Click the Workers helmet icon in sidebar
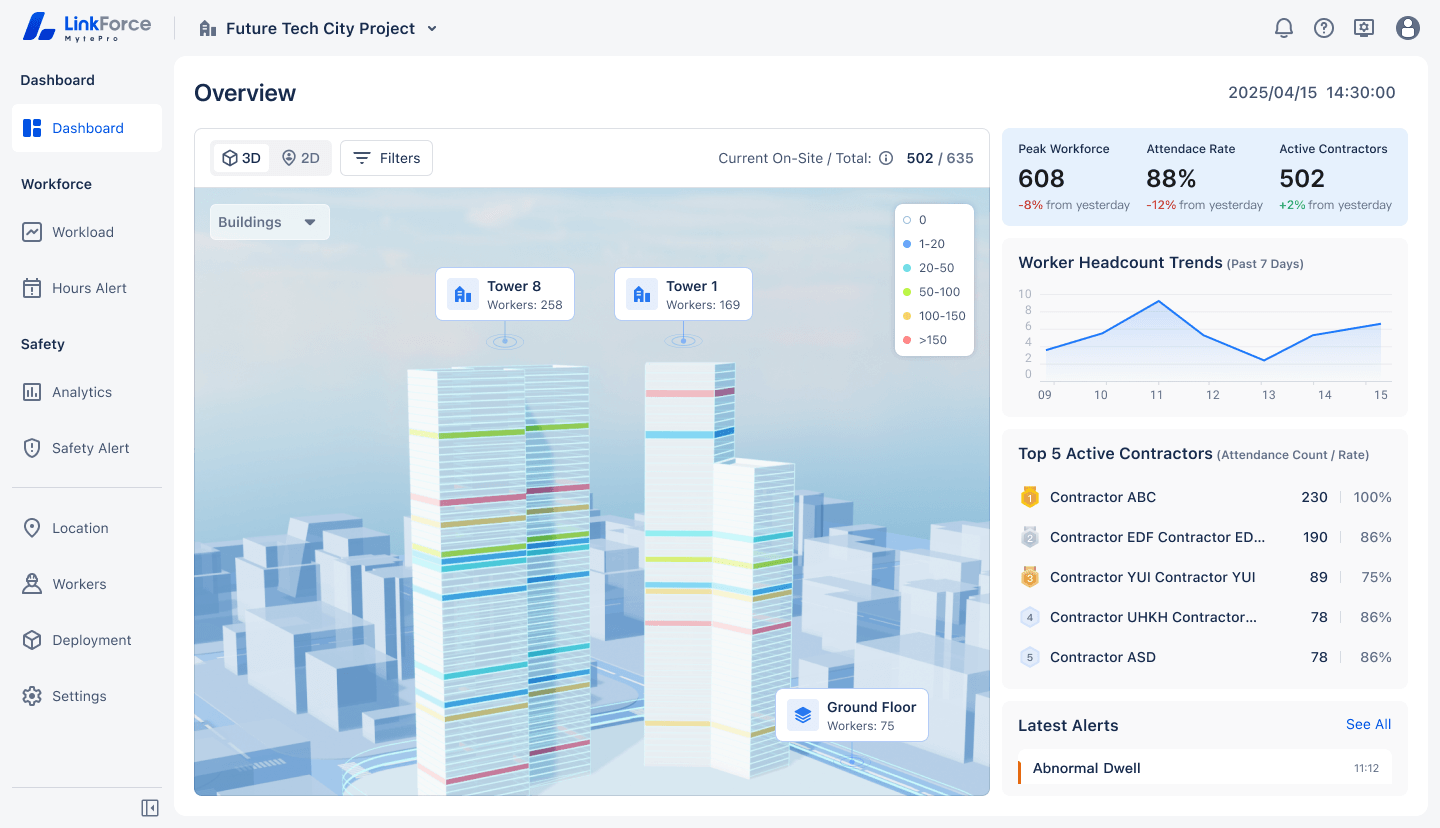Viewport: 1440px width, 828px height. click(32, 584)
